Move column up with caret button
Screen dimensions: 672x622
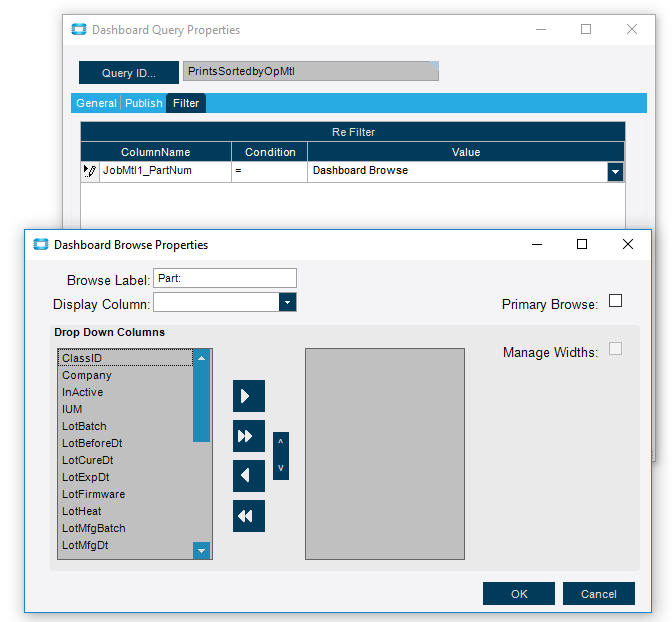(281, 442)
